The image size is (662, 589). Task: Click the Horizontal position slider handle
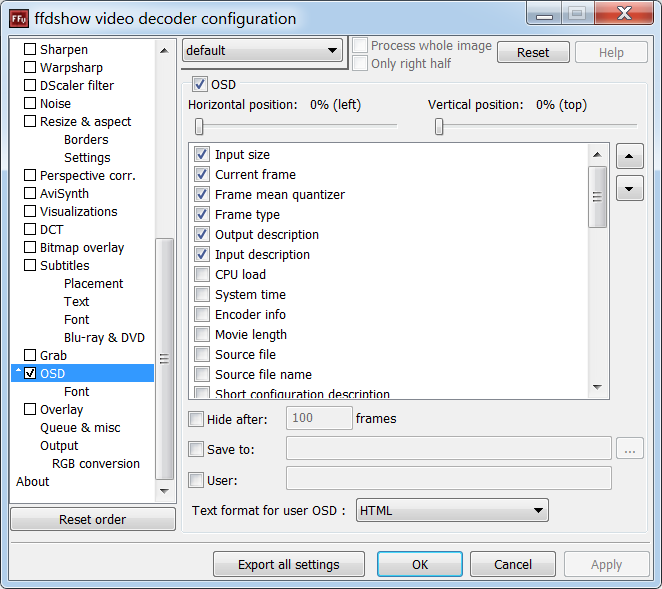point(199,126)
